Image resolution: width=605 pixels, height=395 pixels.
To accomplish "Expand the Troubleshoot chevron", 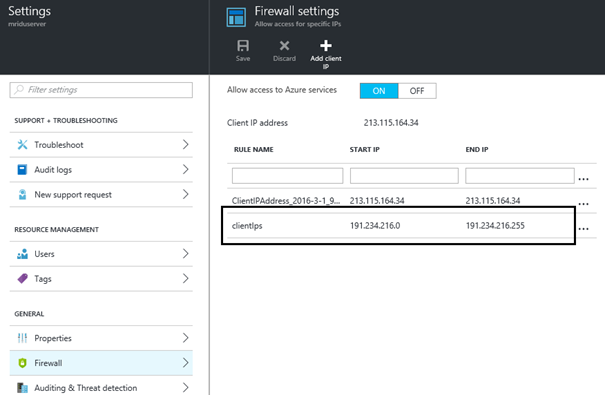I will (x=186, y=145).
